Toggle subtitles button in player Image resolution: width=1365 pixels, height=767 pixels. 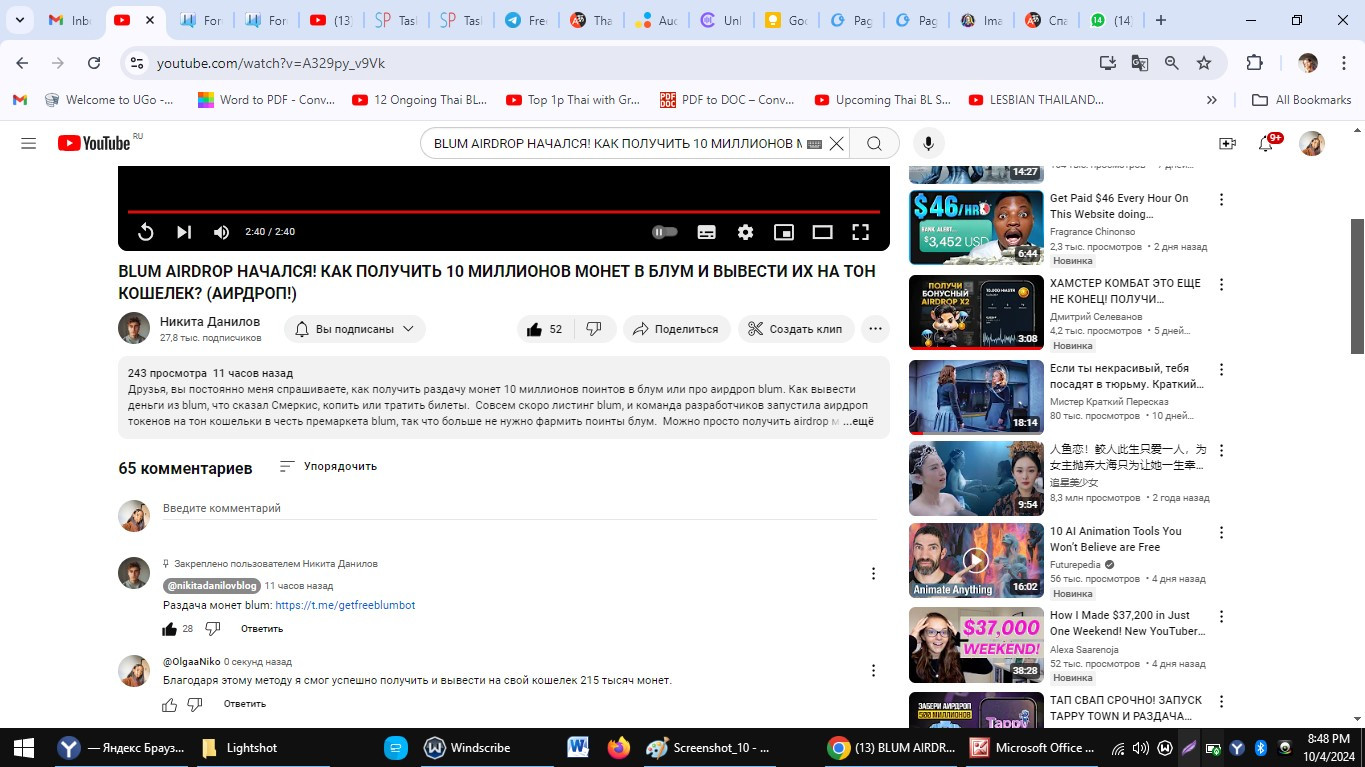(x=707, y=232)
